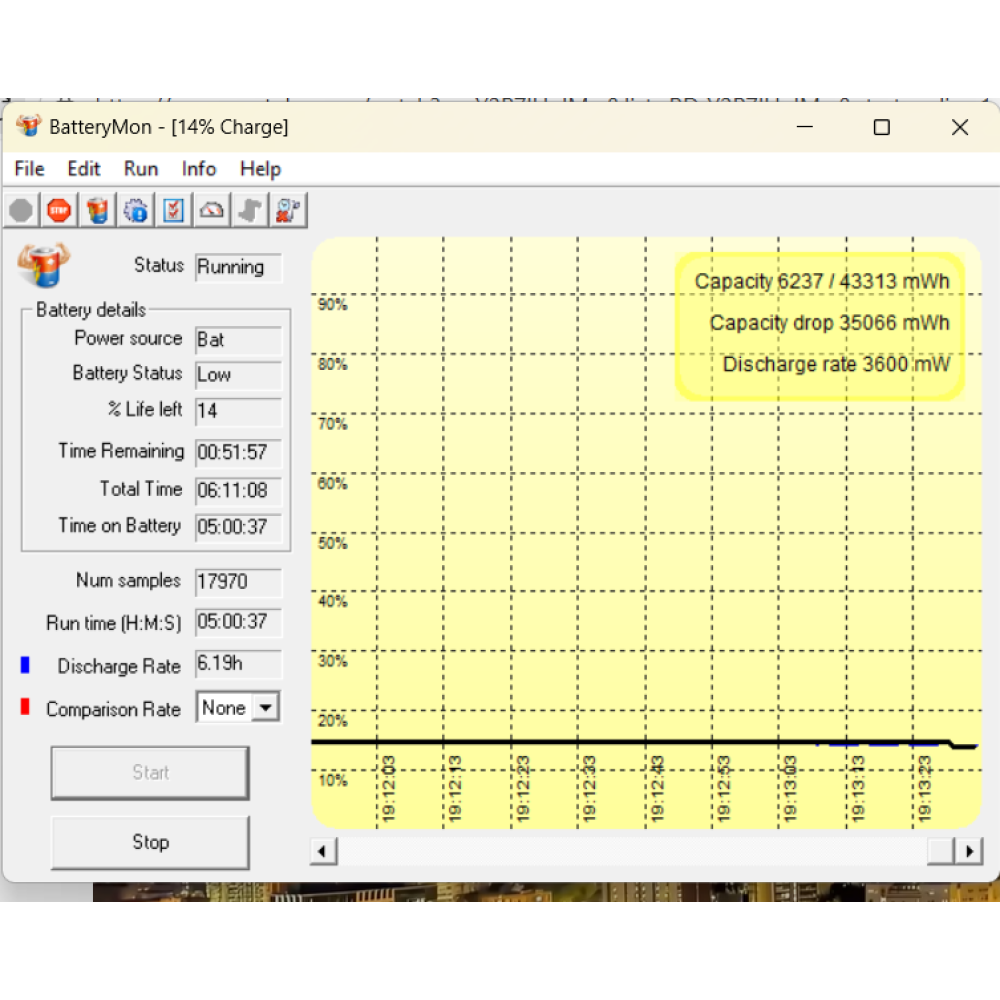Click the checklist toolbar icon
This screenshot has width=1000, height=1000.
[x=174, y=210]
